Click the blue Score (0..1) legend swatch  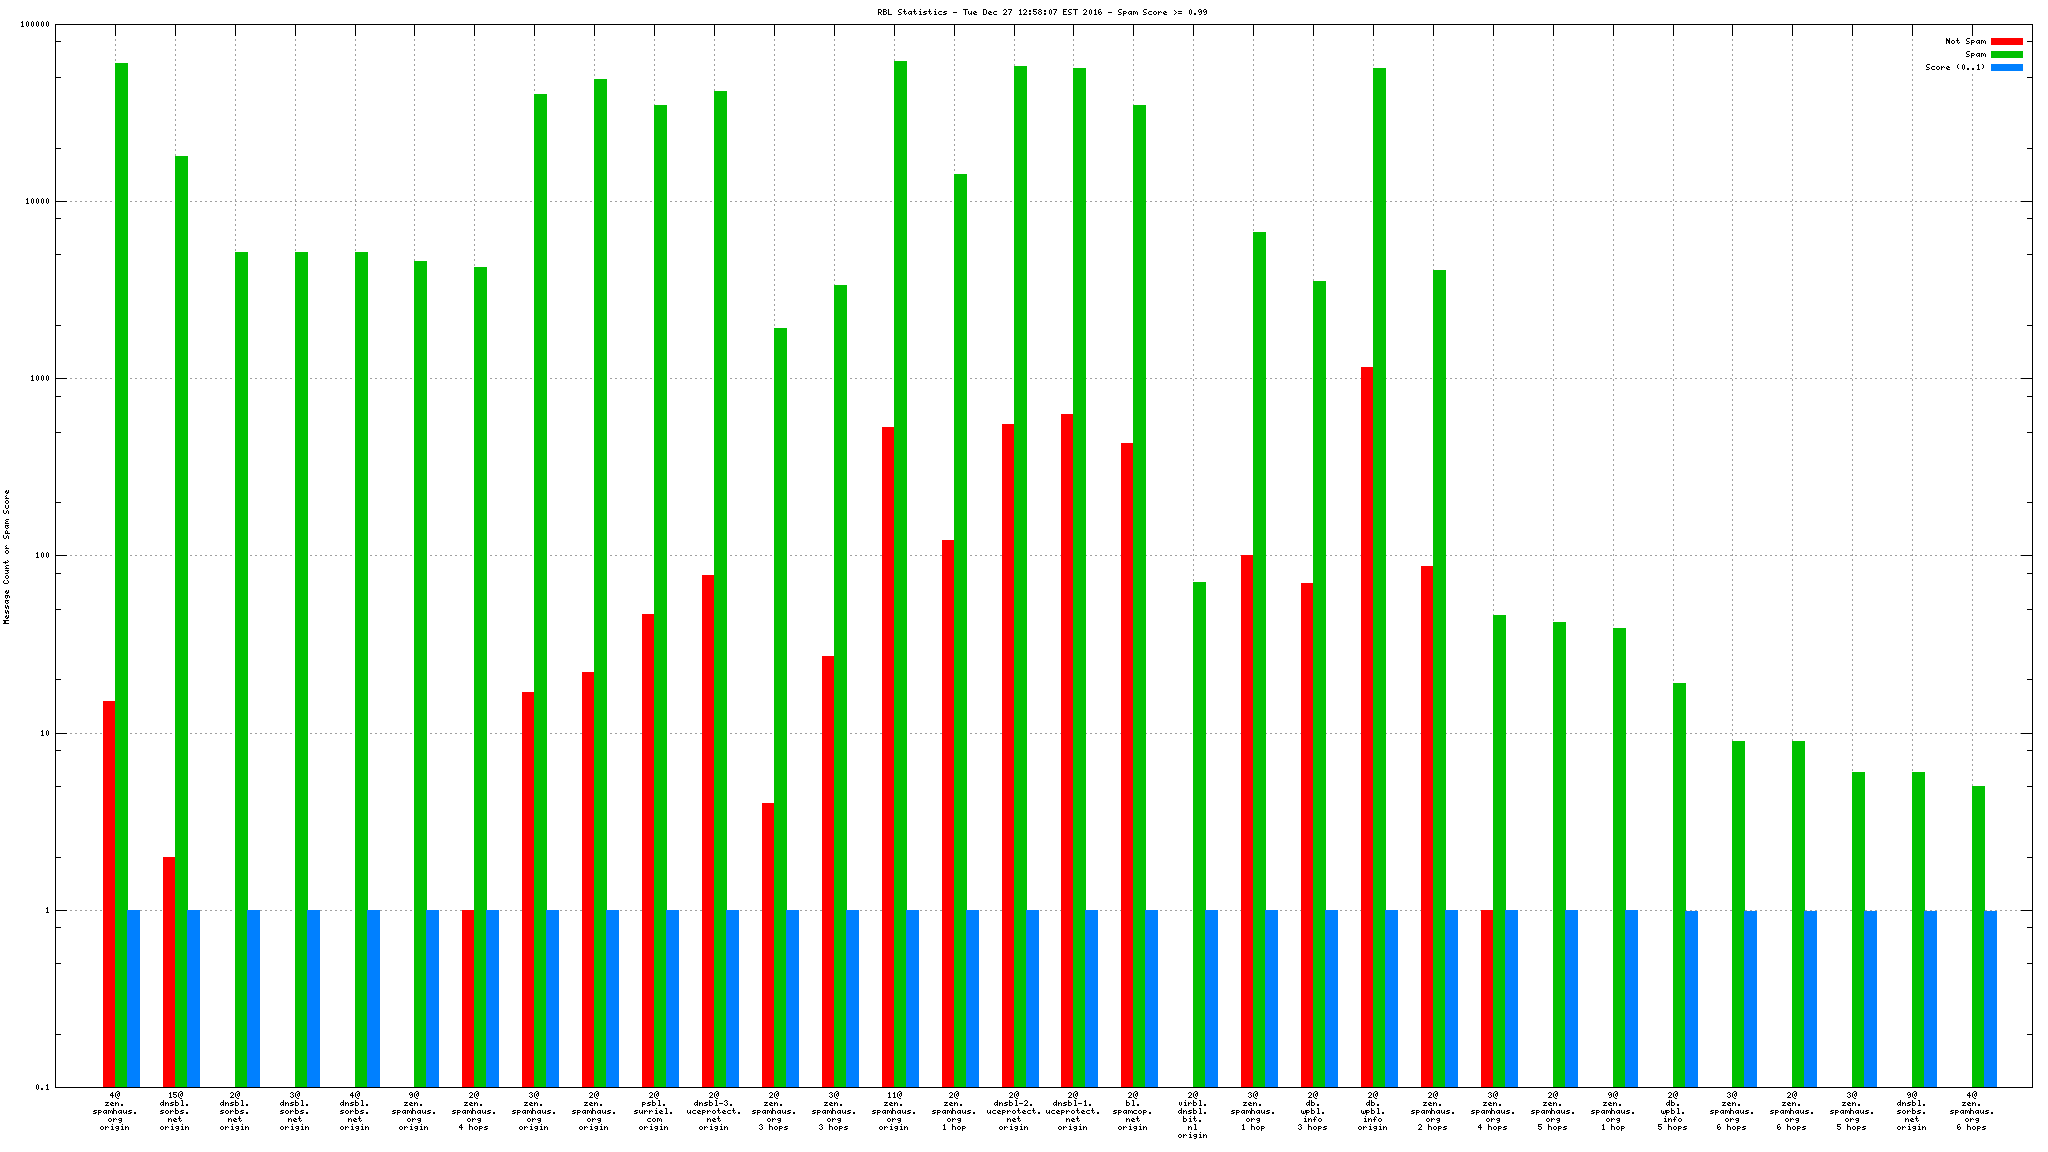coord(2006,67)
